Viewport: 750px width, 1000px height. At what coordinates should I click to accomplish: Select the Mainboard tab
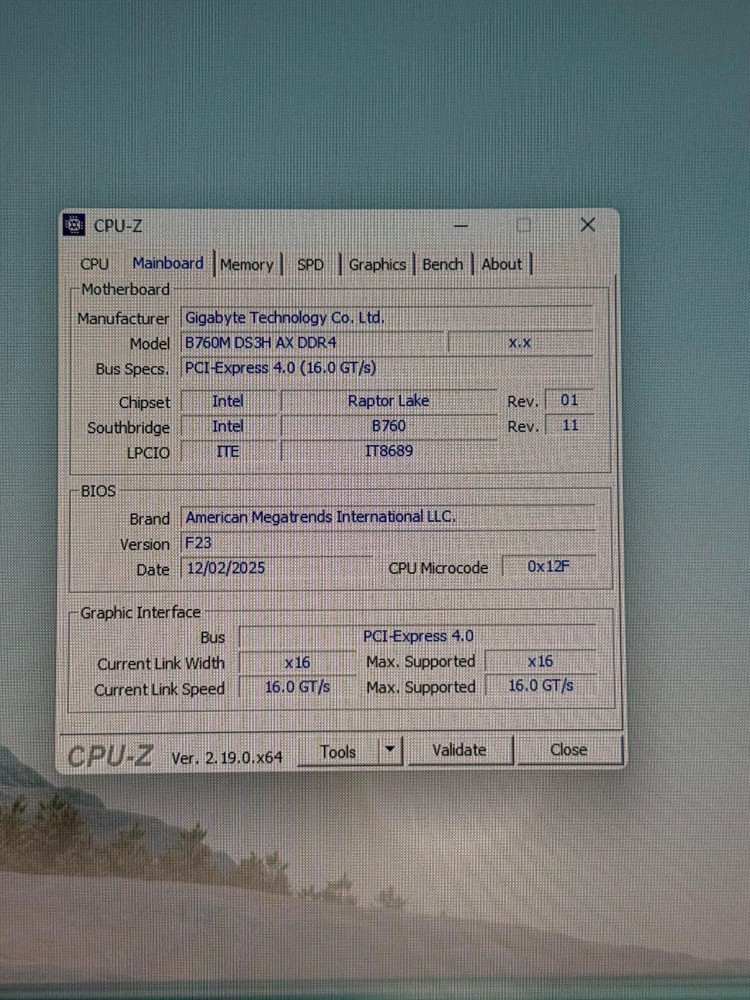pyautogui.click(x=168, y=263)
